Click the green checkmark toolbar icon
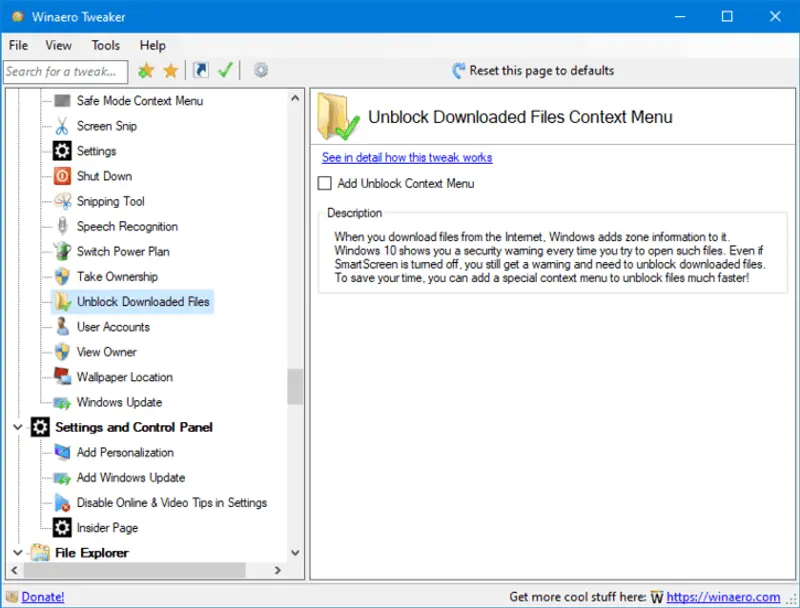Screen dimensions: 800x608 tap(225, 70)
